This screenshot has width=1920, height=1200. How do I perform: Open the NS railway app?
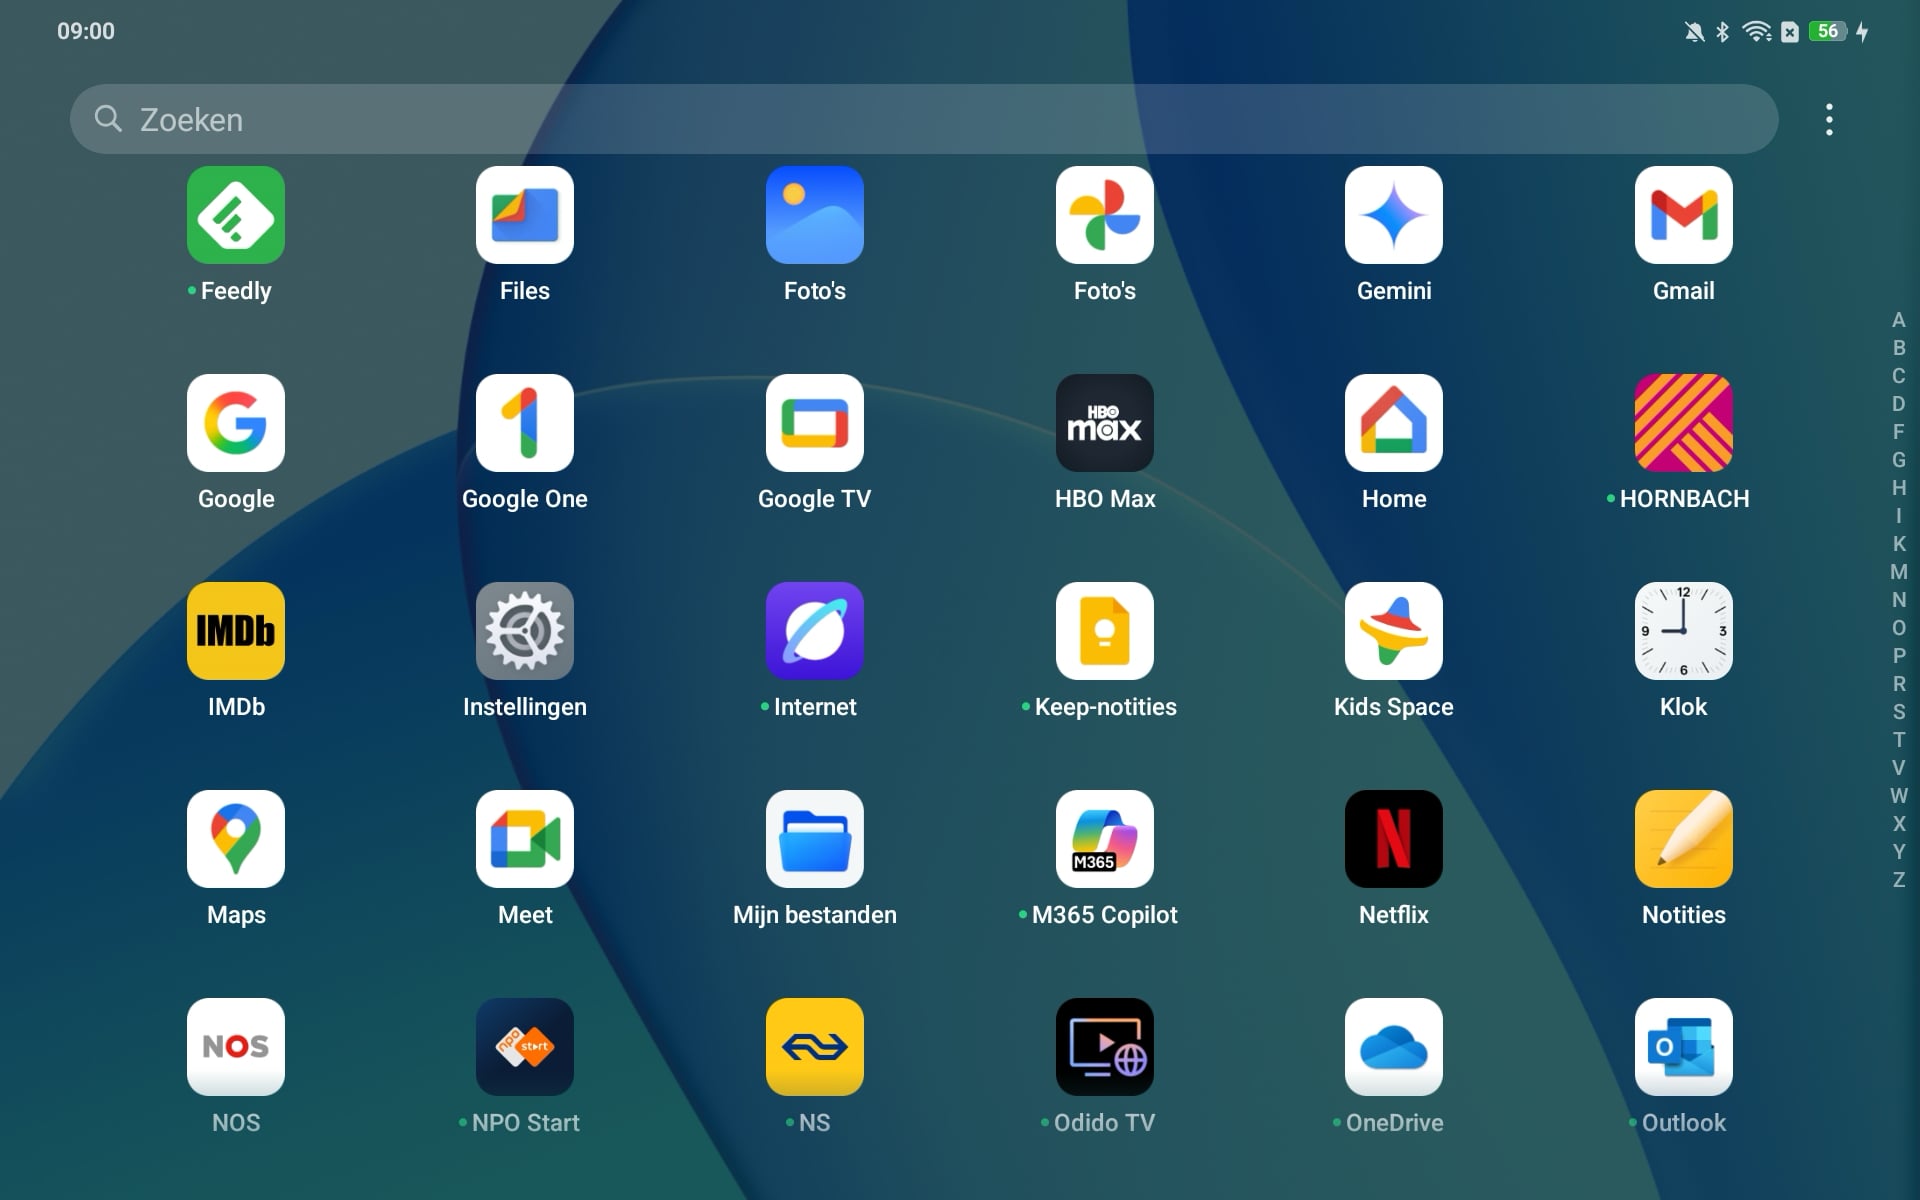coord(815,1047)
